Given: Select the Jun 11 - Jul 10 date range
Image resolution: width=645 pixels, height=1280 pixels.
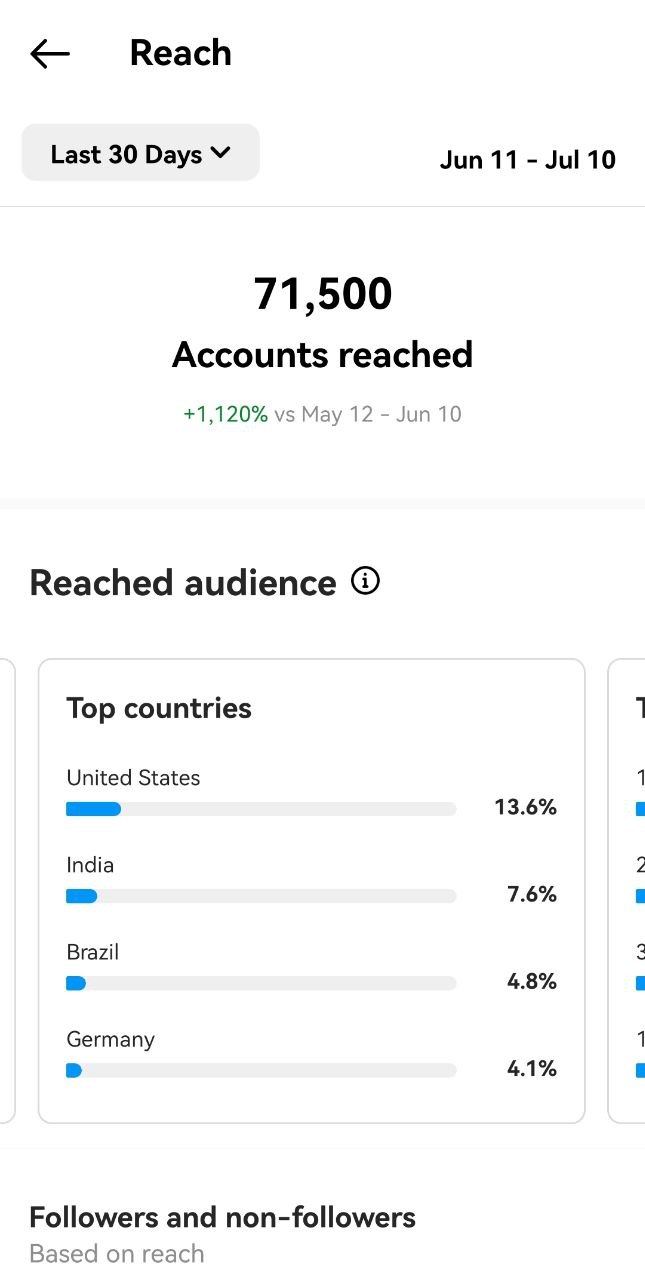Looking at the screenshot, I should click(x=528, y=160).
